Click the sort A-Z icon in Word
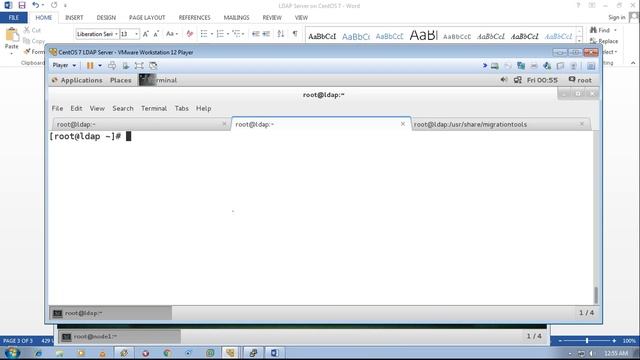Image resolution: width=640 pixels, height=360 pixels. pyautogui.click(x=281, y=34)
